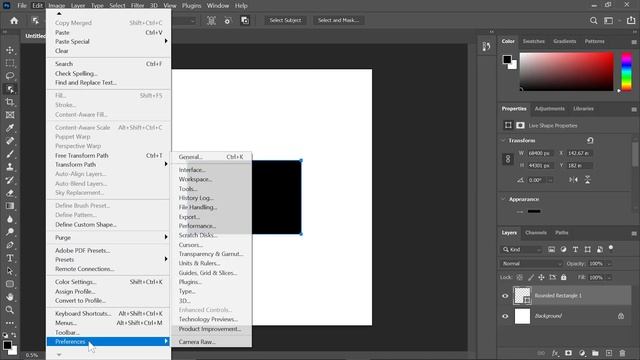Add a layer mask icon
The image size is (640, 360).
569,353
